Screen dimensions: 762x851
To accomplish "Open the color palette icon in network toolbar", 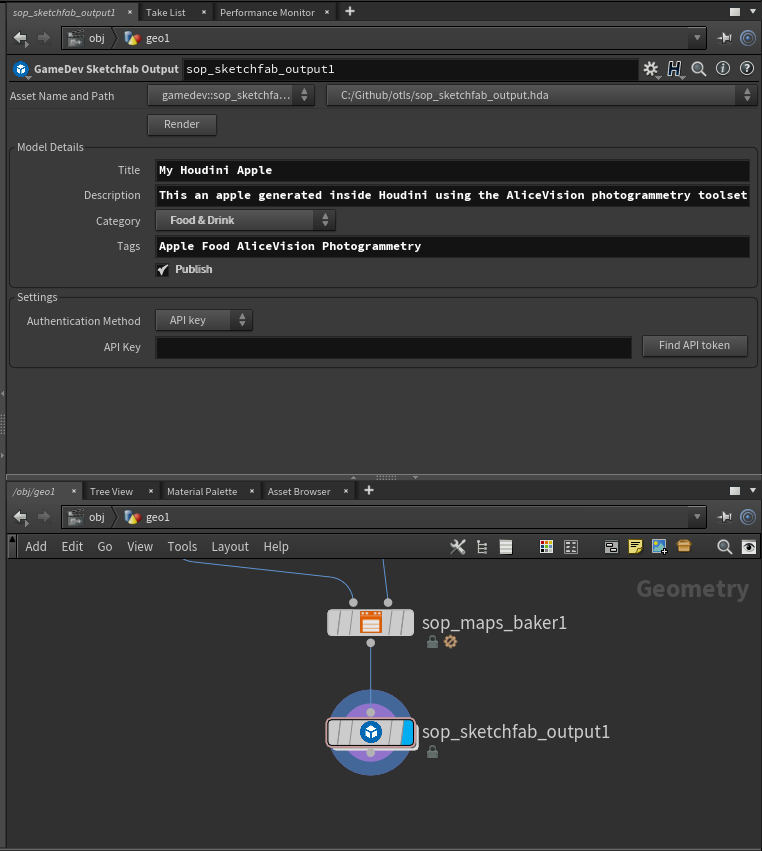I will (547, 547).
